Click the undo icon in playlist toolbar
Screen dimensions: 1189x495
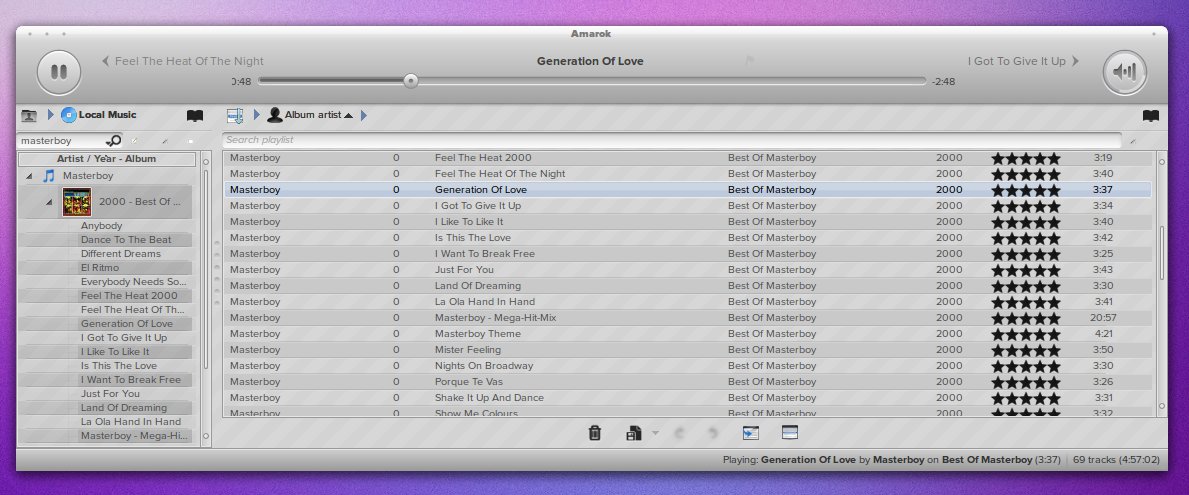click(x=679, y=434)
